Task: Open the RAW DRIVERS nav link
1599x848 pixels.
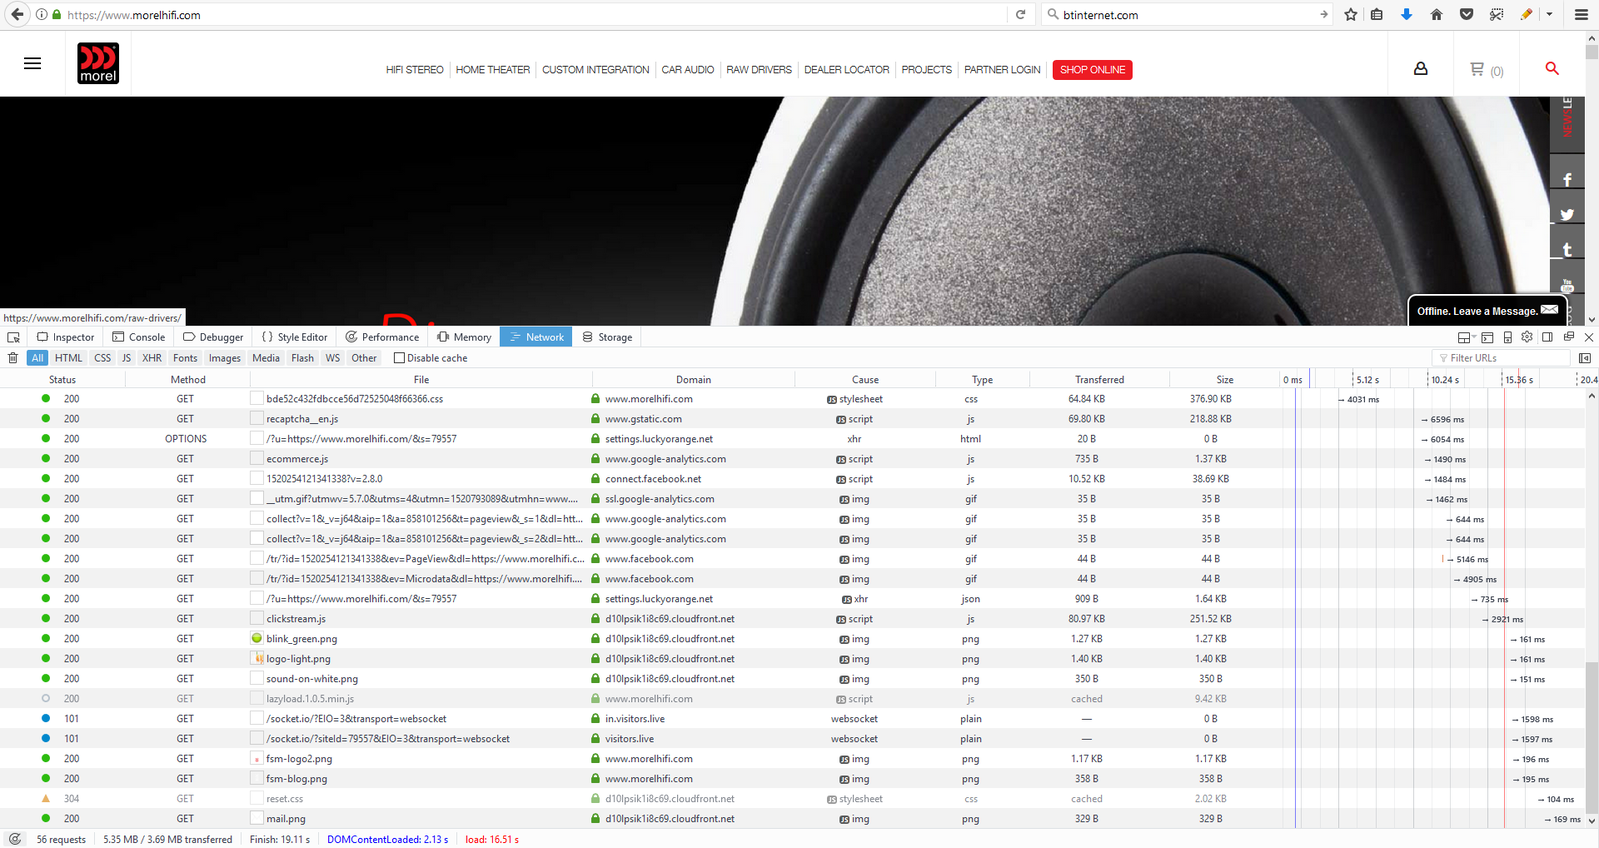Action: click(x=759, y=70)
